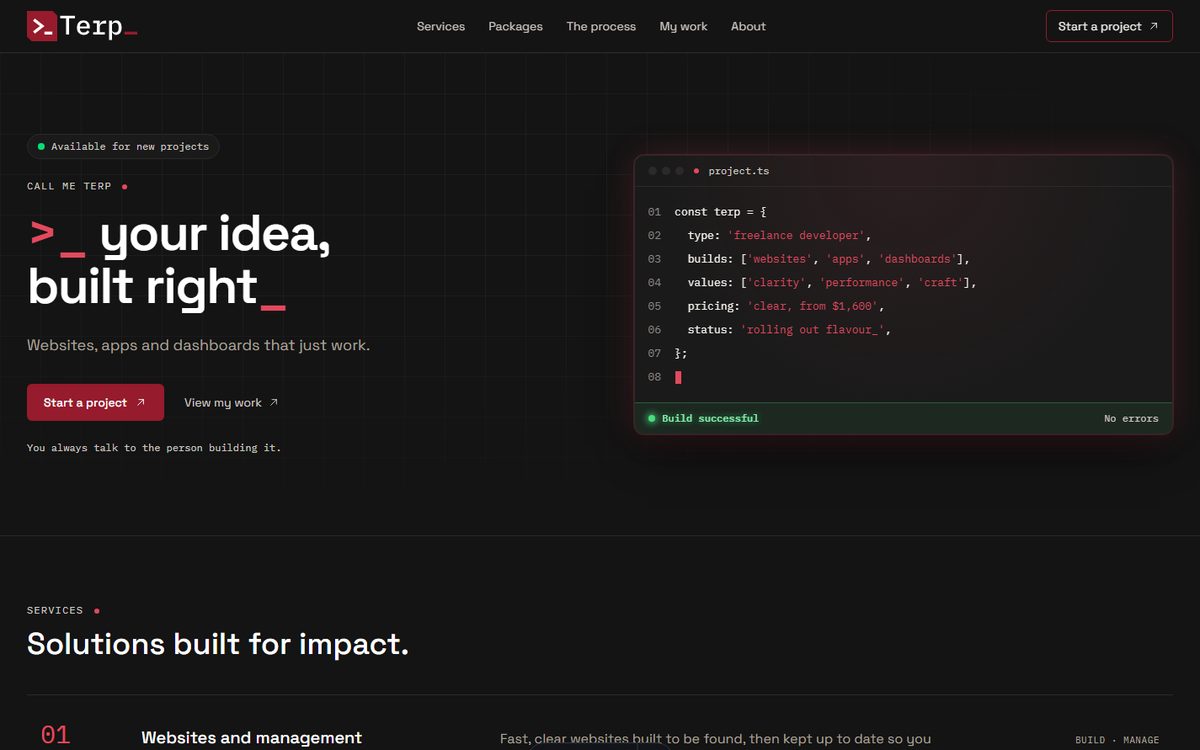The image size is (1200, 750).
Task: Click the 'performance' value in code
Action: [x=862, y=282]
